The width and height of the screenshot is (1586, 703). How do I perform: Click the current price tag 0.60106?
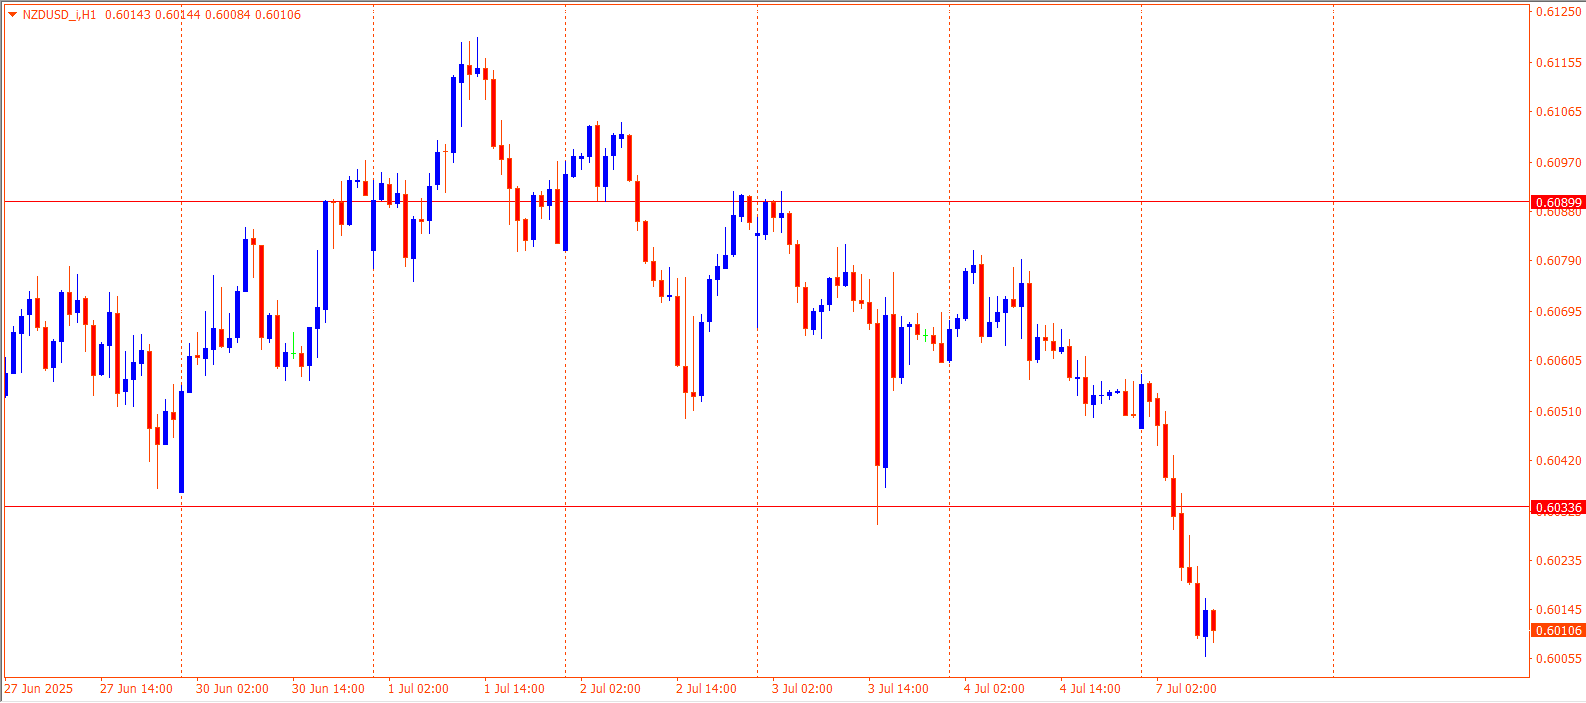click(1558, 630)
